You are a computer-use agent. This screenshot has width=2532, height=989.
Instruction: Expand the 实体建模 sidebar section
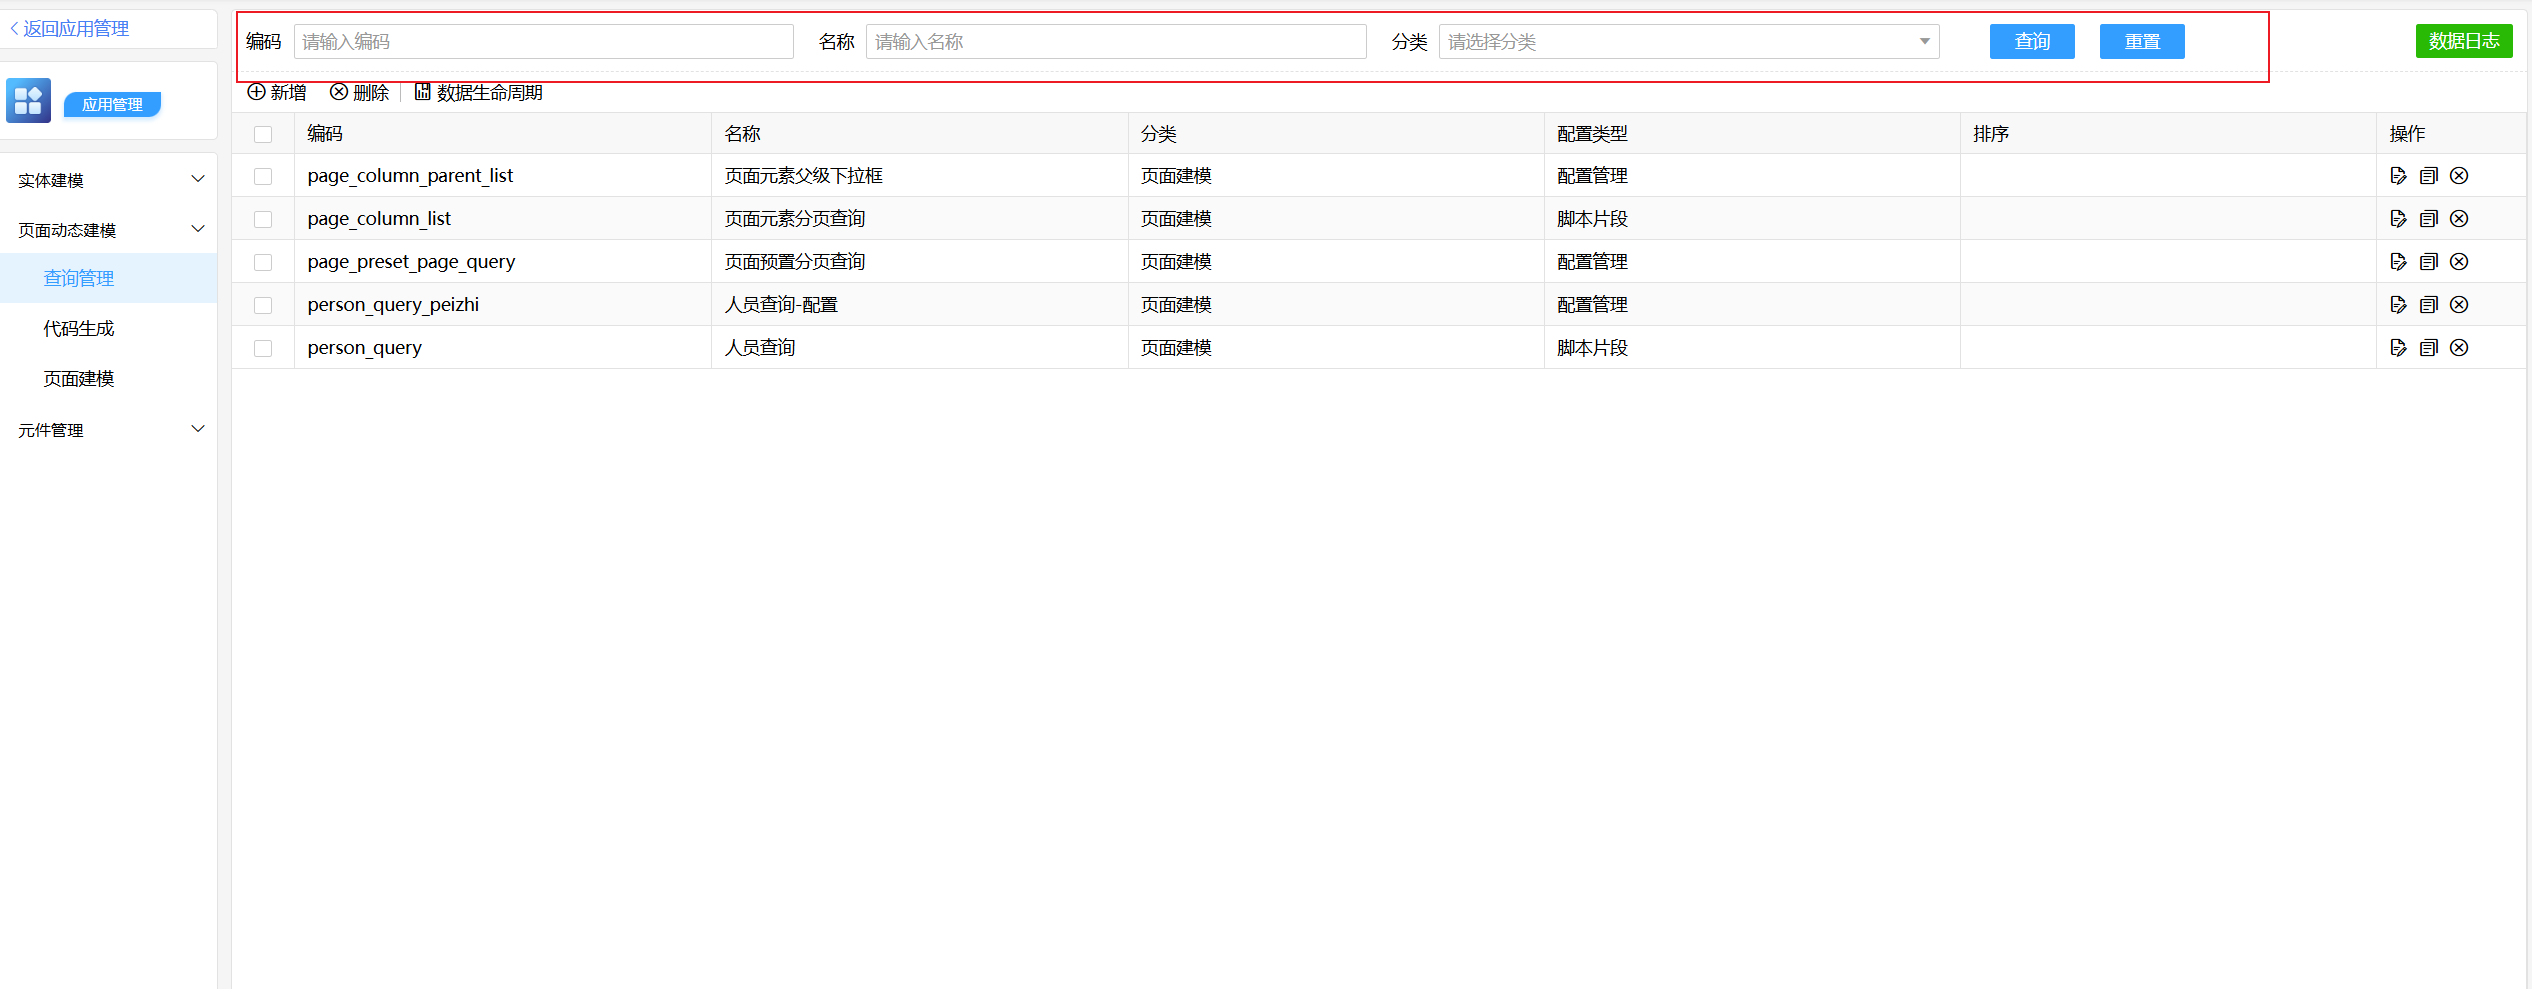(110, 180)
